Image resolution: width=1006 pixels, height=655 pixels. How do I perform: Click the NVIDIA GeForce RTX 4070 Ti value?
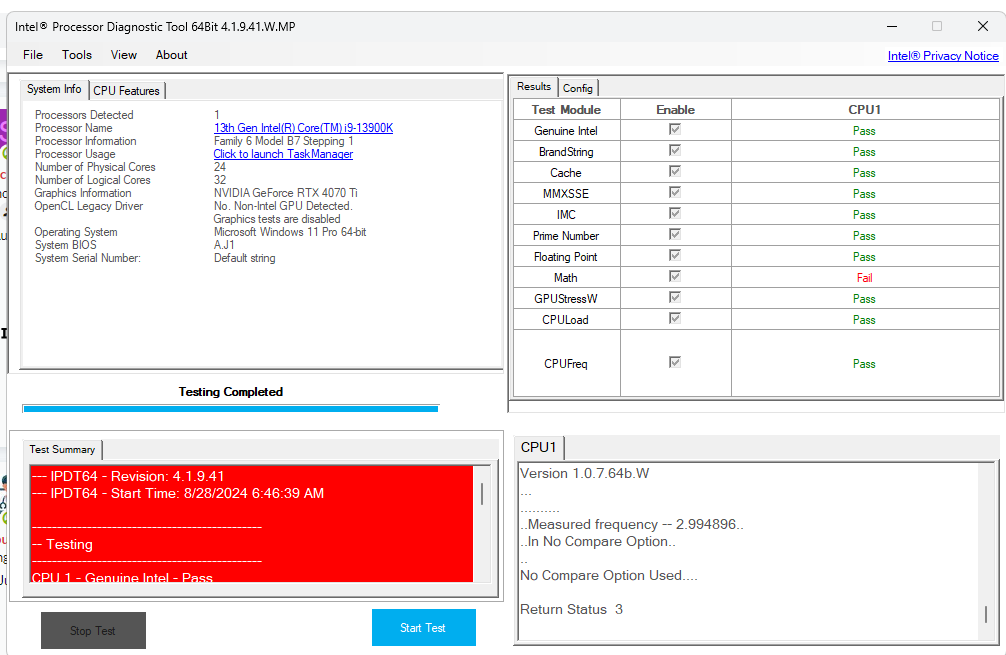(x=286, y=193)
